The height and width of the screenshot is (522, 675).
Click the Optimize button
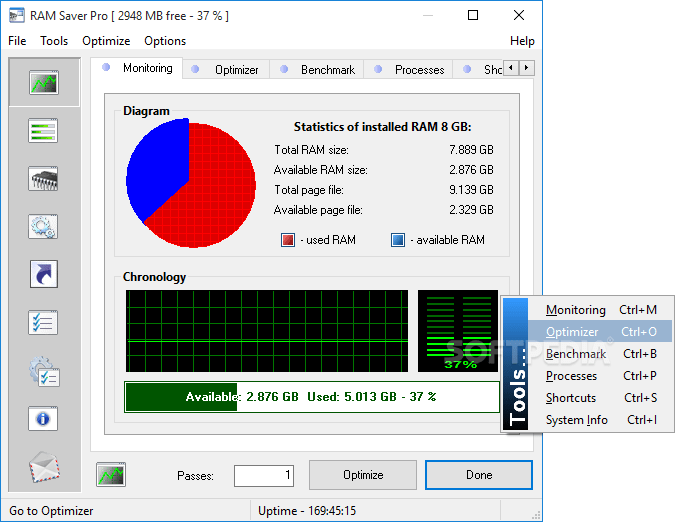[x=363, y=475]
